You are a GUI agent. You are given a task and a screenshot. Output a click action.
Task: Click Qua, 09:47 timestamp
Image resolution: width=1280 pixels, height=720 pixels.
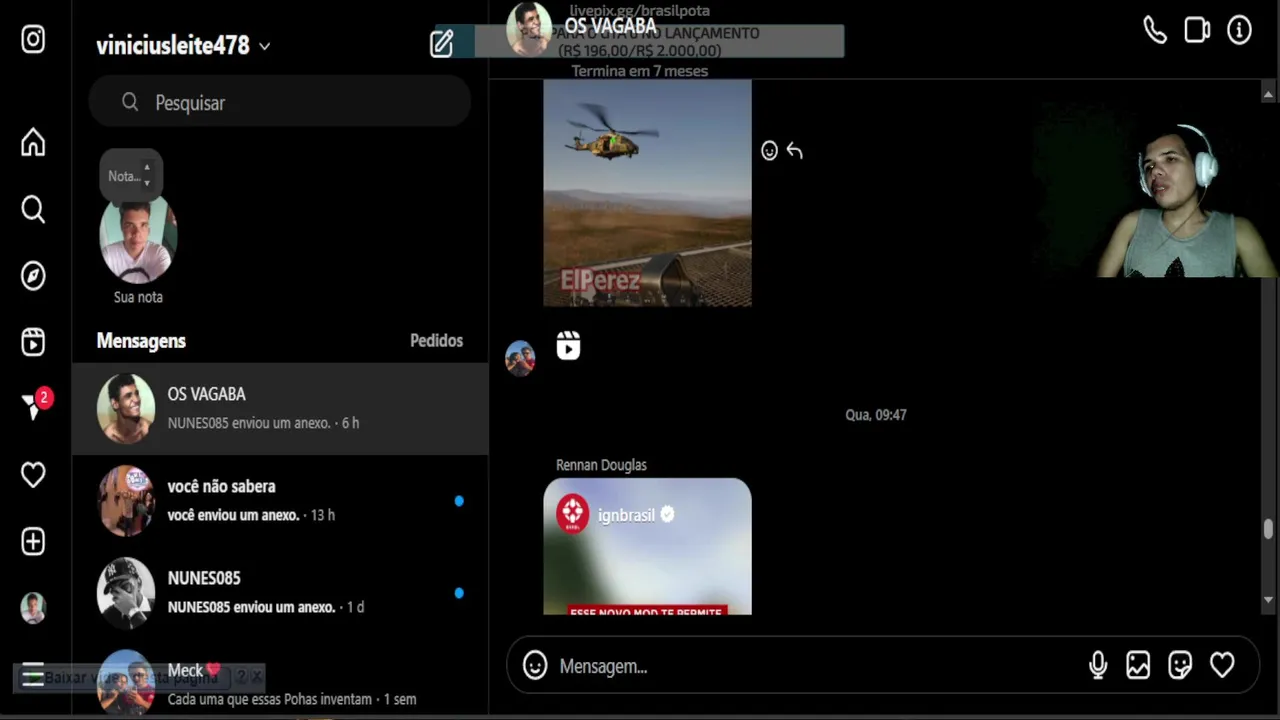pos(876,414)
